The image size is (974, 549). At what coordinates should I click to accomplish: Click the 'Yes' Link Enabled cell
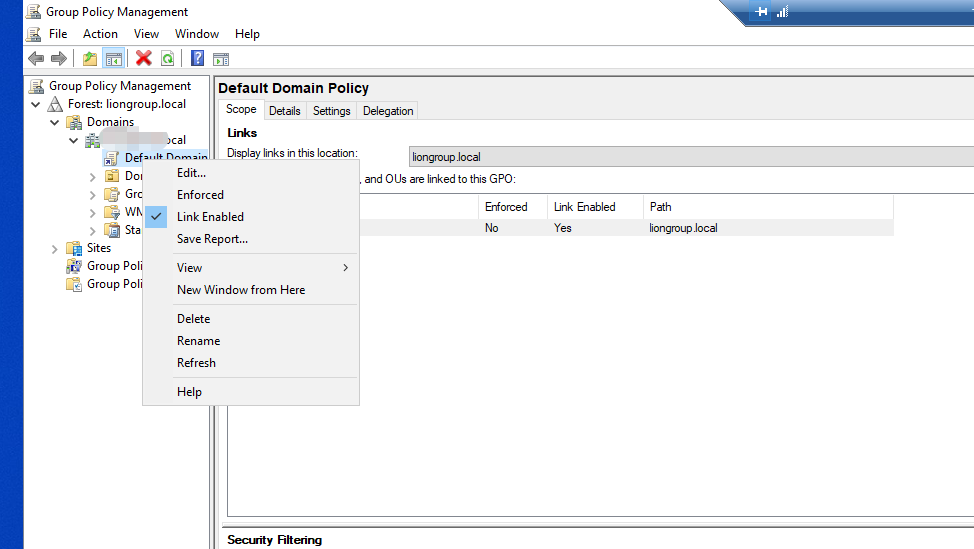point(562,228)
